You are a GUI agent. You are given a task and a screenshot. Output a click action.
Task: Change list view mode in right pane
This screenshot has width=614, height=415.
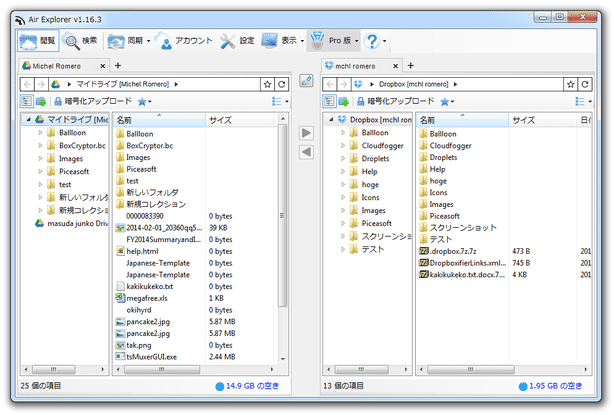click(583, 102)
